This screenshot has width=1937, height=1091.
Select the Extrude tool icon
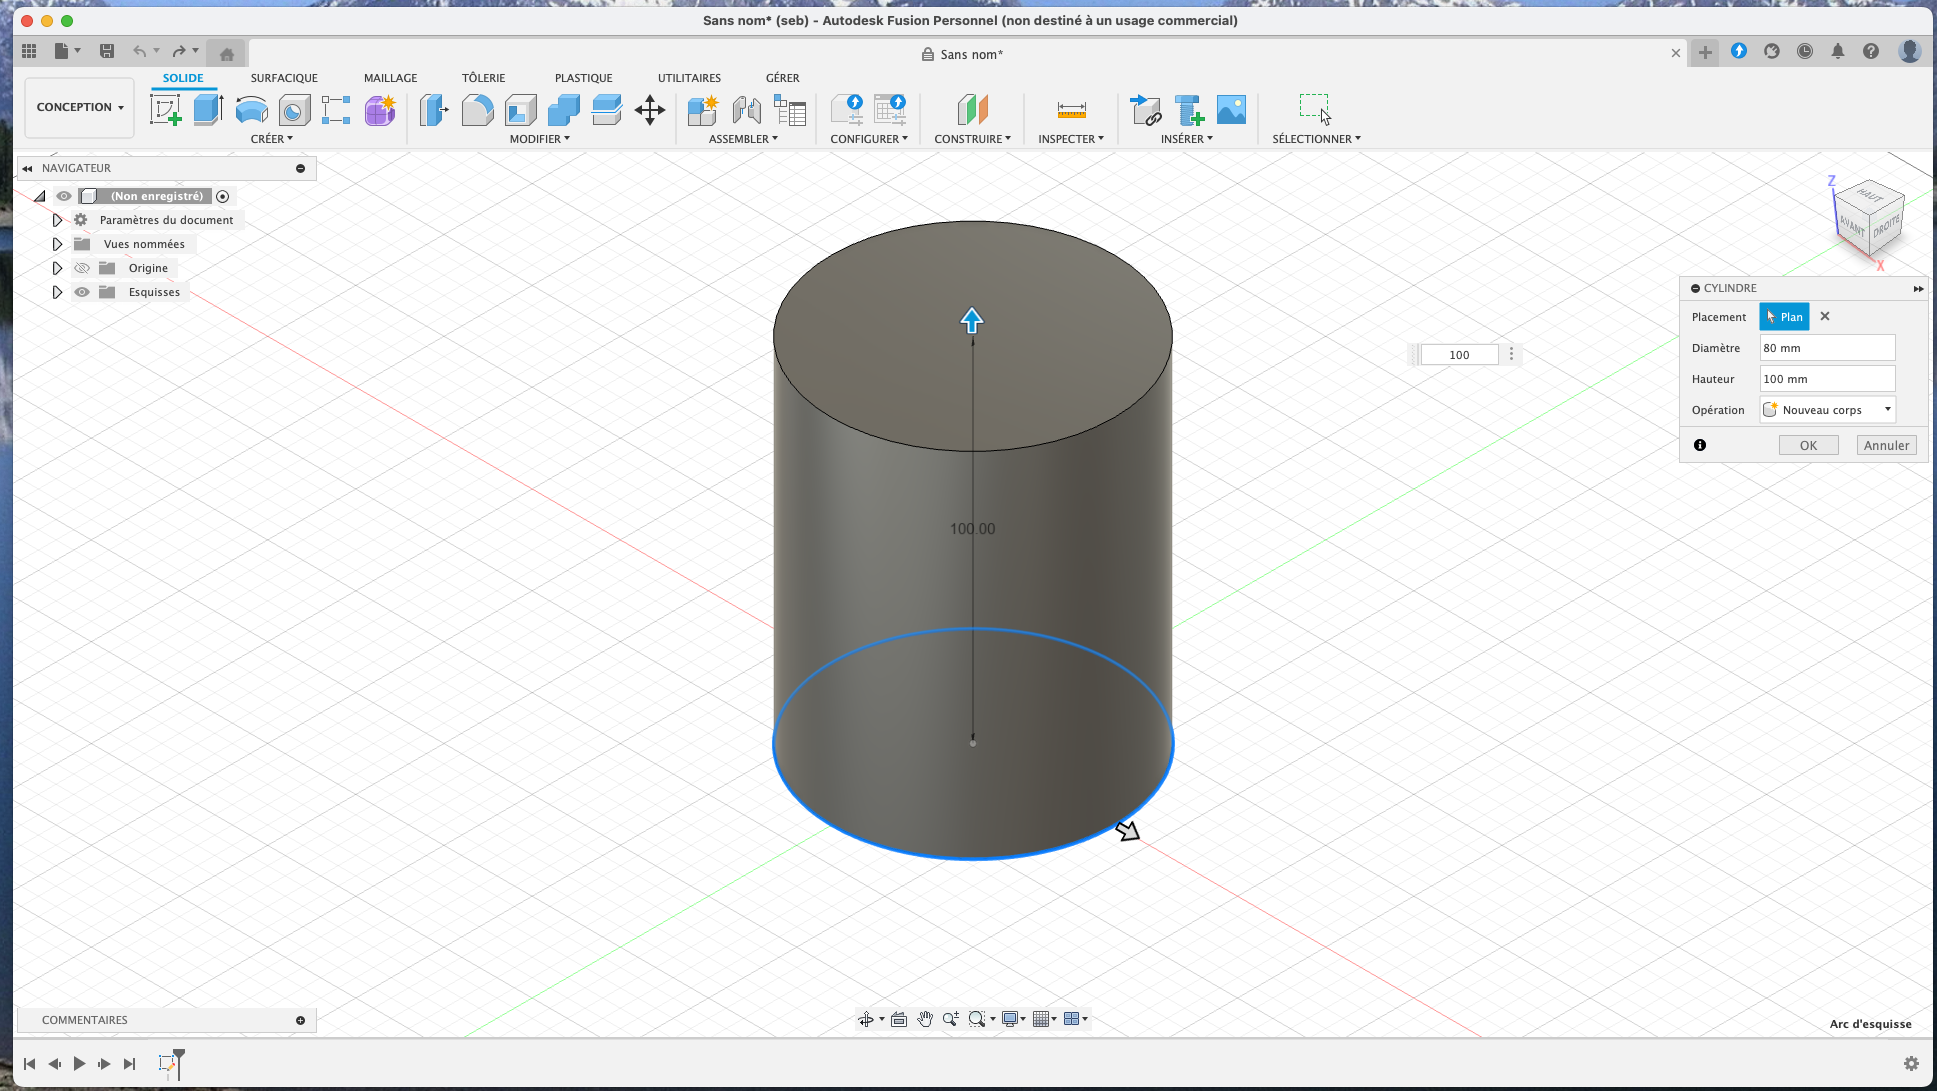tap(208, 110)
